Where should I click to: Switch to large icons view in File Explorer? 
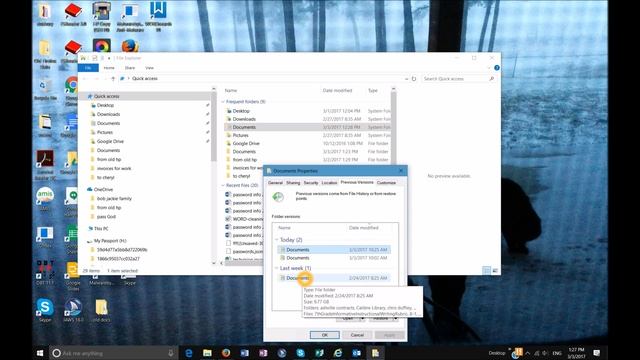tap(495, 270)
